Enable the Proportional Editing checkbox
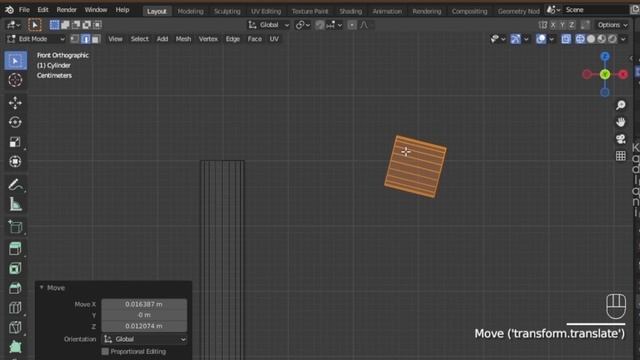The height and width of the screenshot is (360, 640). [105, 351]
